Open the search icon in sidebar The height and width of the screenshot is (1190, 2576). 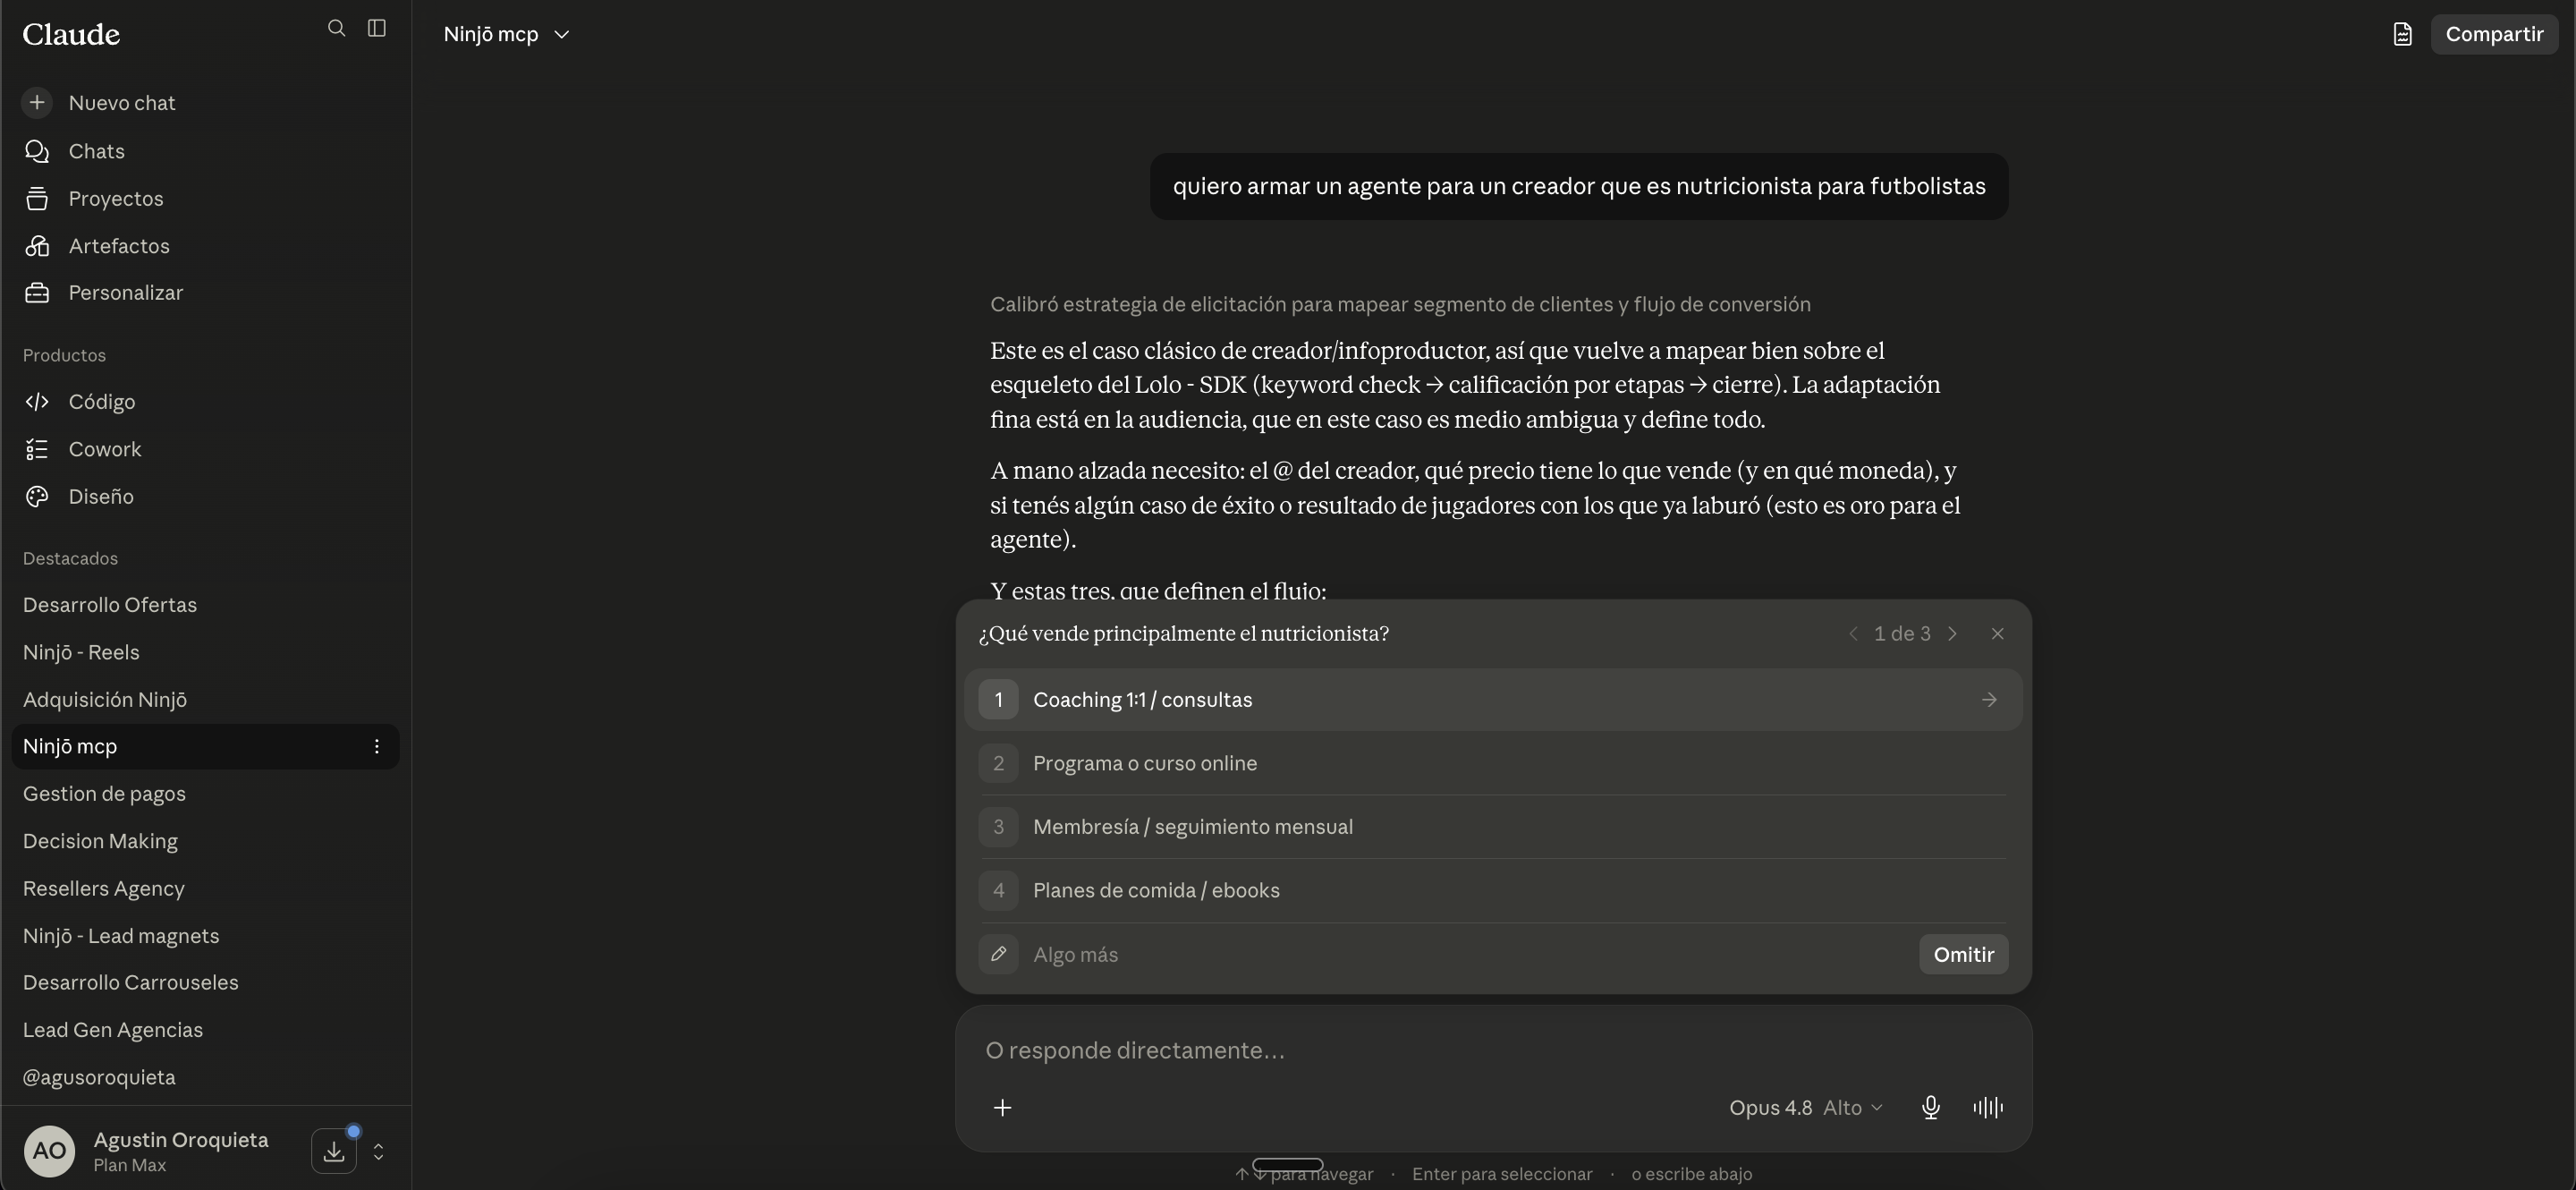(x=337, y=28)
